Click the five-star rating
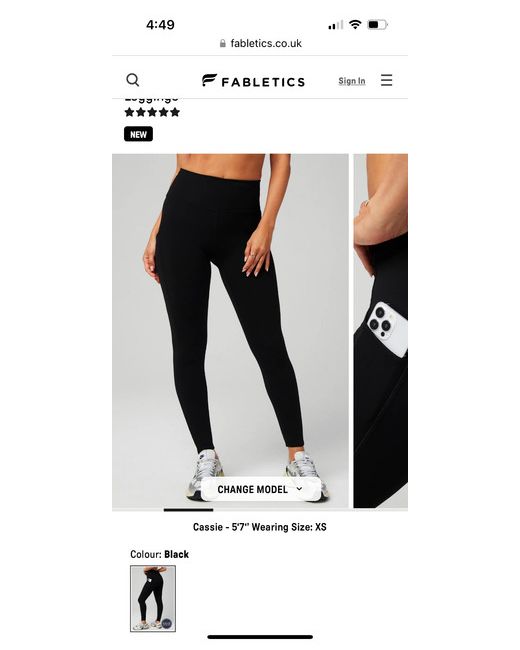This screenshot has height=650, width=520. click(x=152, y=112)
